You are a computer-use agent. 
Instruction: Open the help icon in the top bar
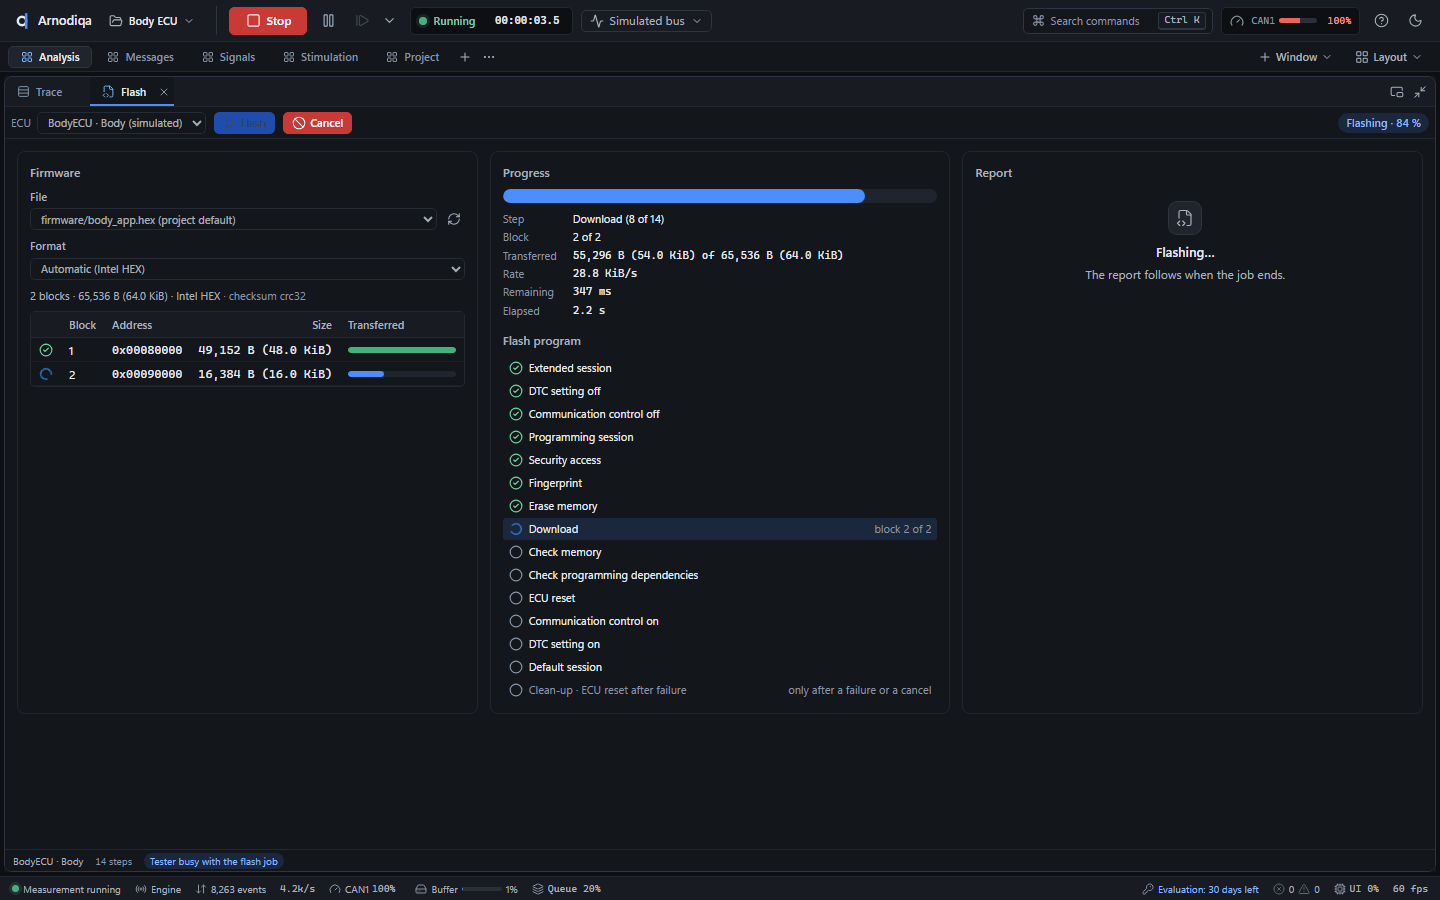point(1381,21)
